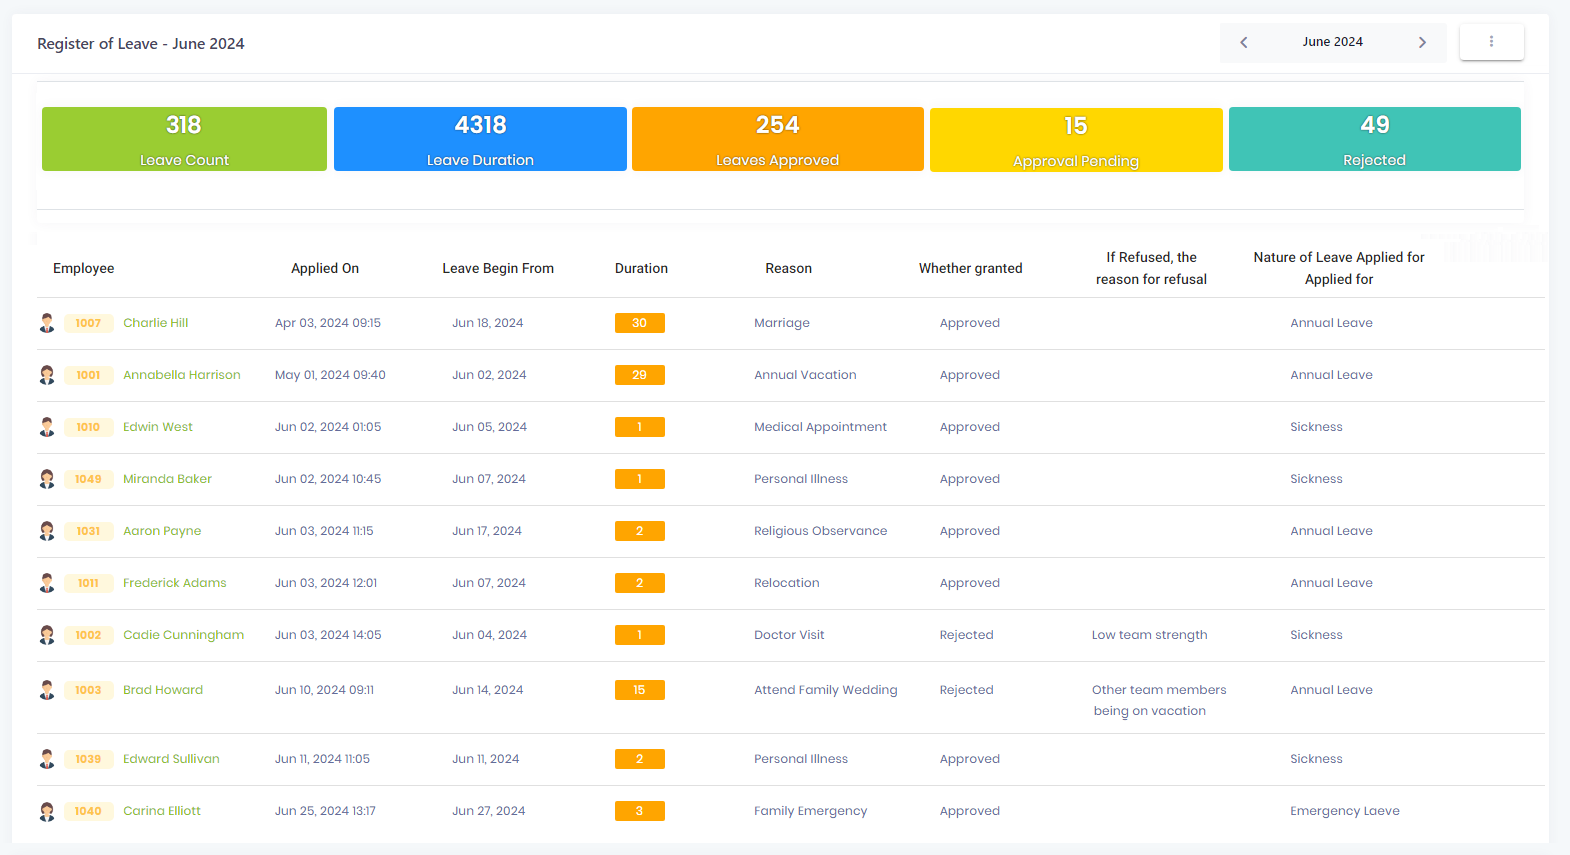Click Miranda Baker's avatar icon

[47, 479]
